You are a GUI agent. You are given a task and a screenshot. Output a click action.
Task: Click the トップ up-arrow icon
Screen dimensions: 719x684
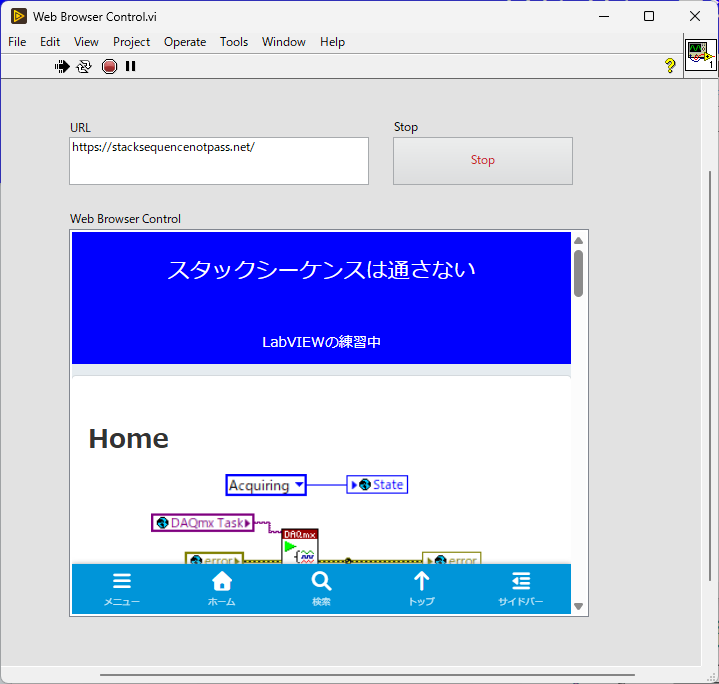click(x=421, y=581)
